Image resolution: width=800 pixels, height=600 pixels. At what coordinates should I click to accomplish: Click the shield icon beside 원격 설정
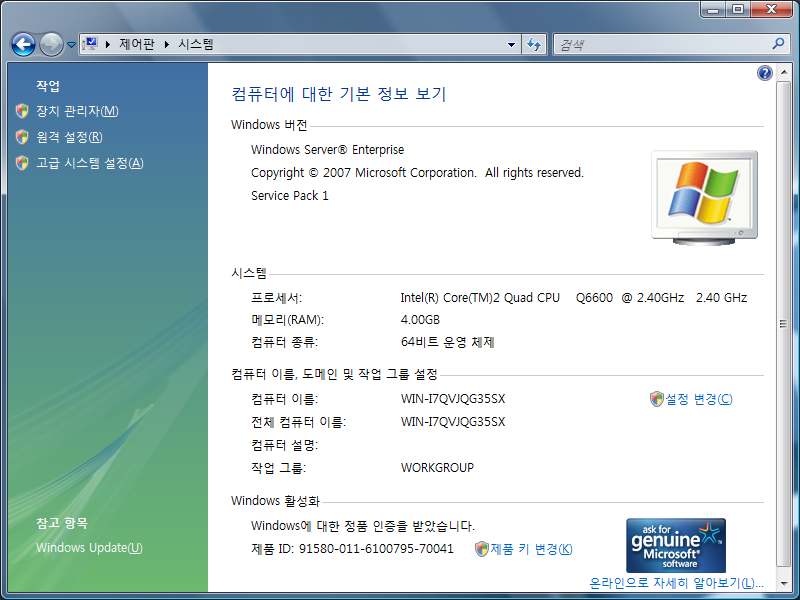click(22, 137)
